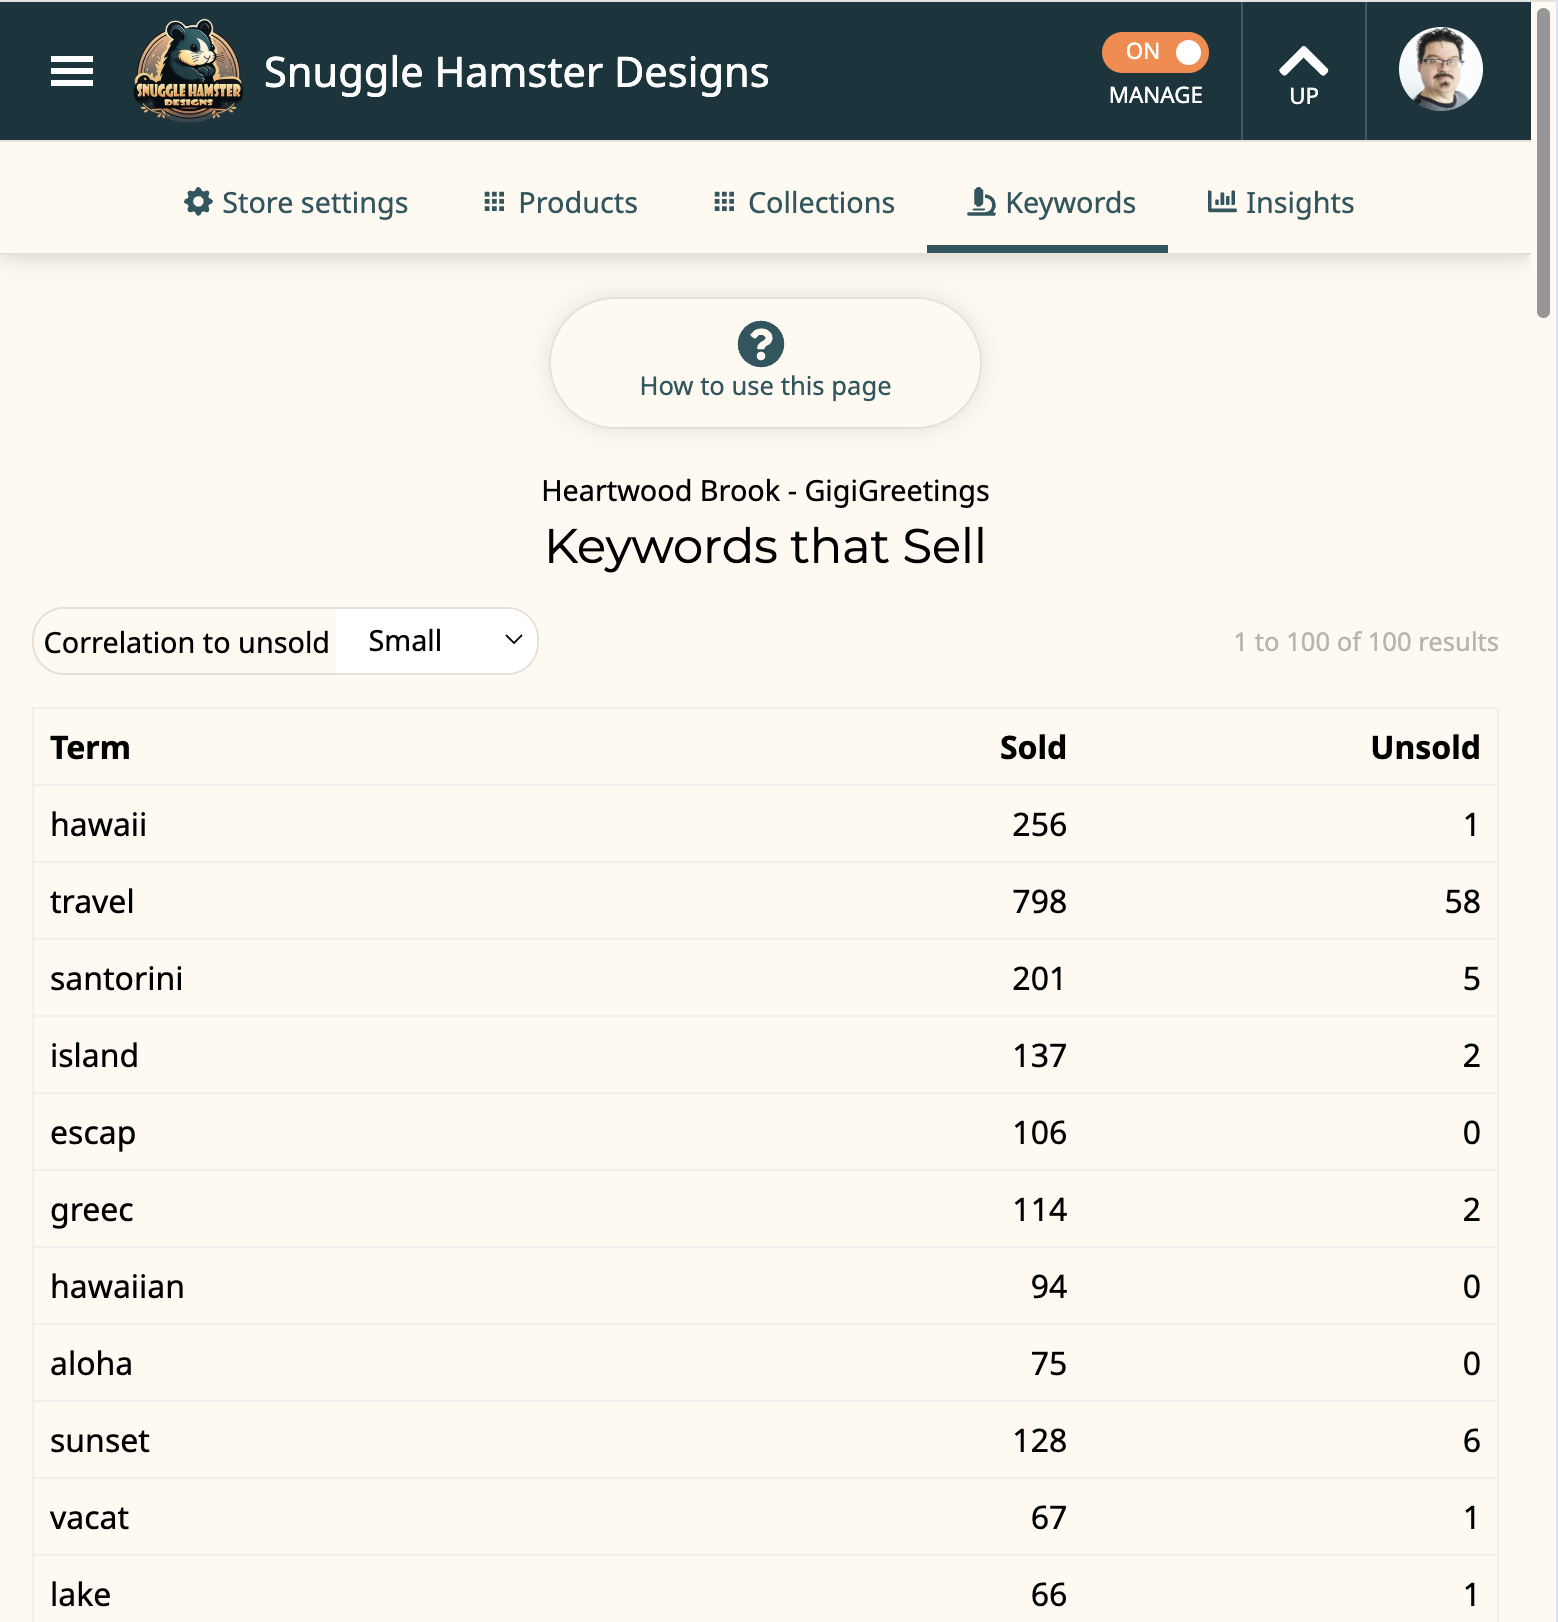Screen dimensions: 1558x1622
Task: Click the How to use this page button
Action: [x=765, y=363]
